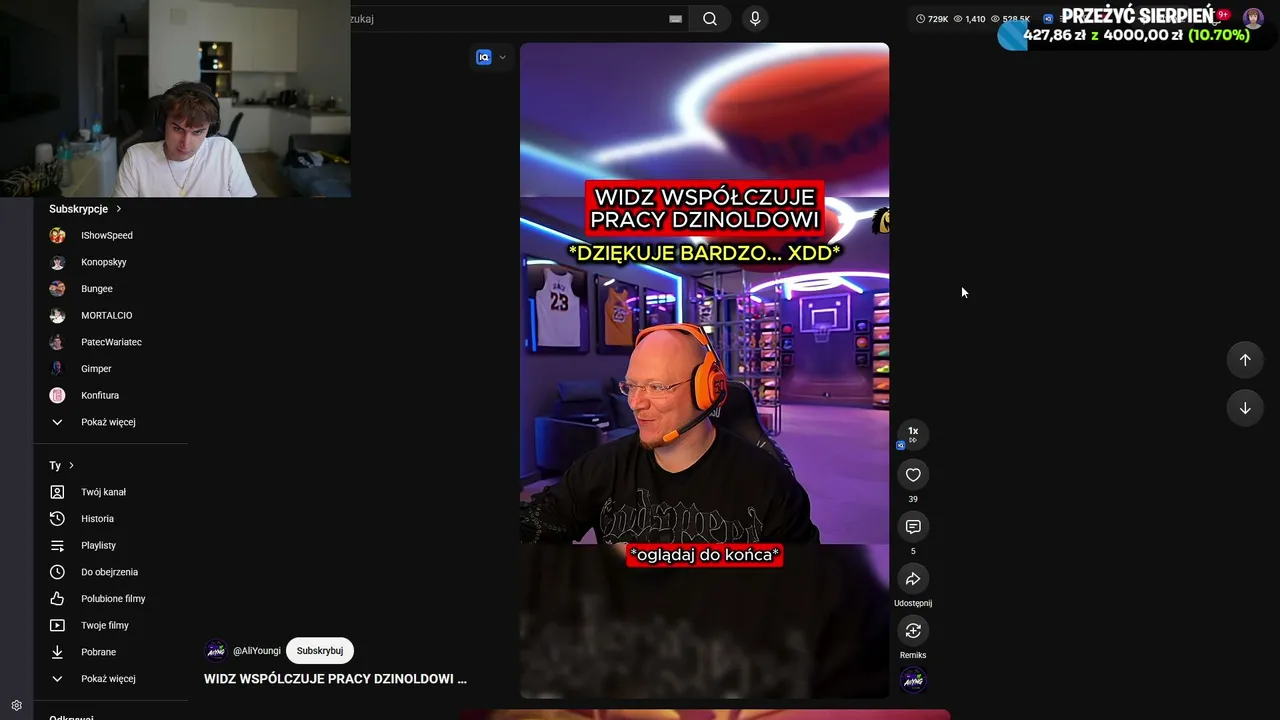Open the on-screen keyboard in search box
Screen dimensions: 1280x720
[675, 19]
